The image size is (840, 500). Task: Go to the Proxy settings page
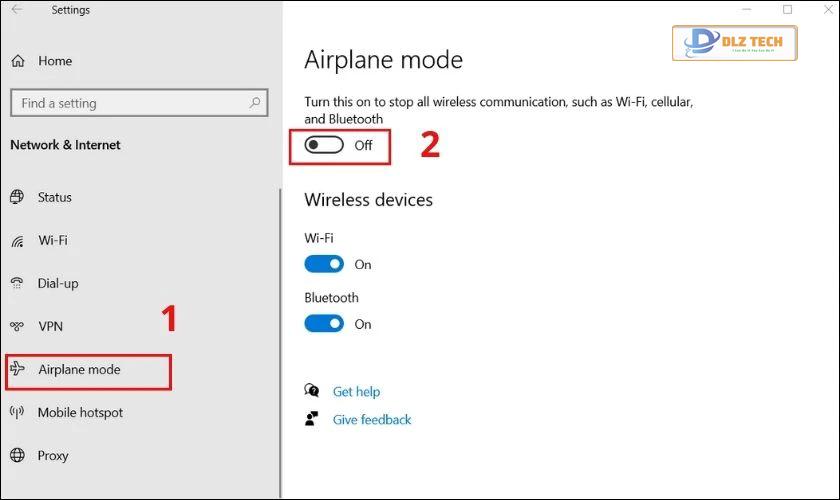click(53, 455)
